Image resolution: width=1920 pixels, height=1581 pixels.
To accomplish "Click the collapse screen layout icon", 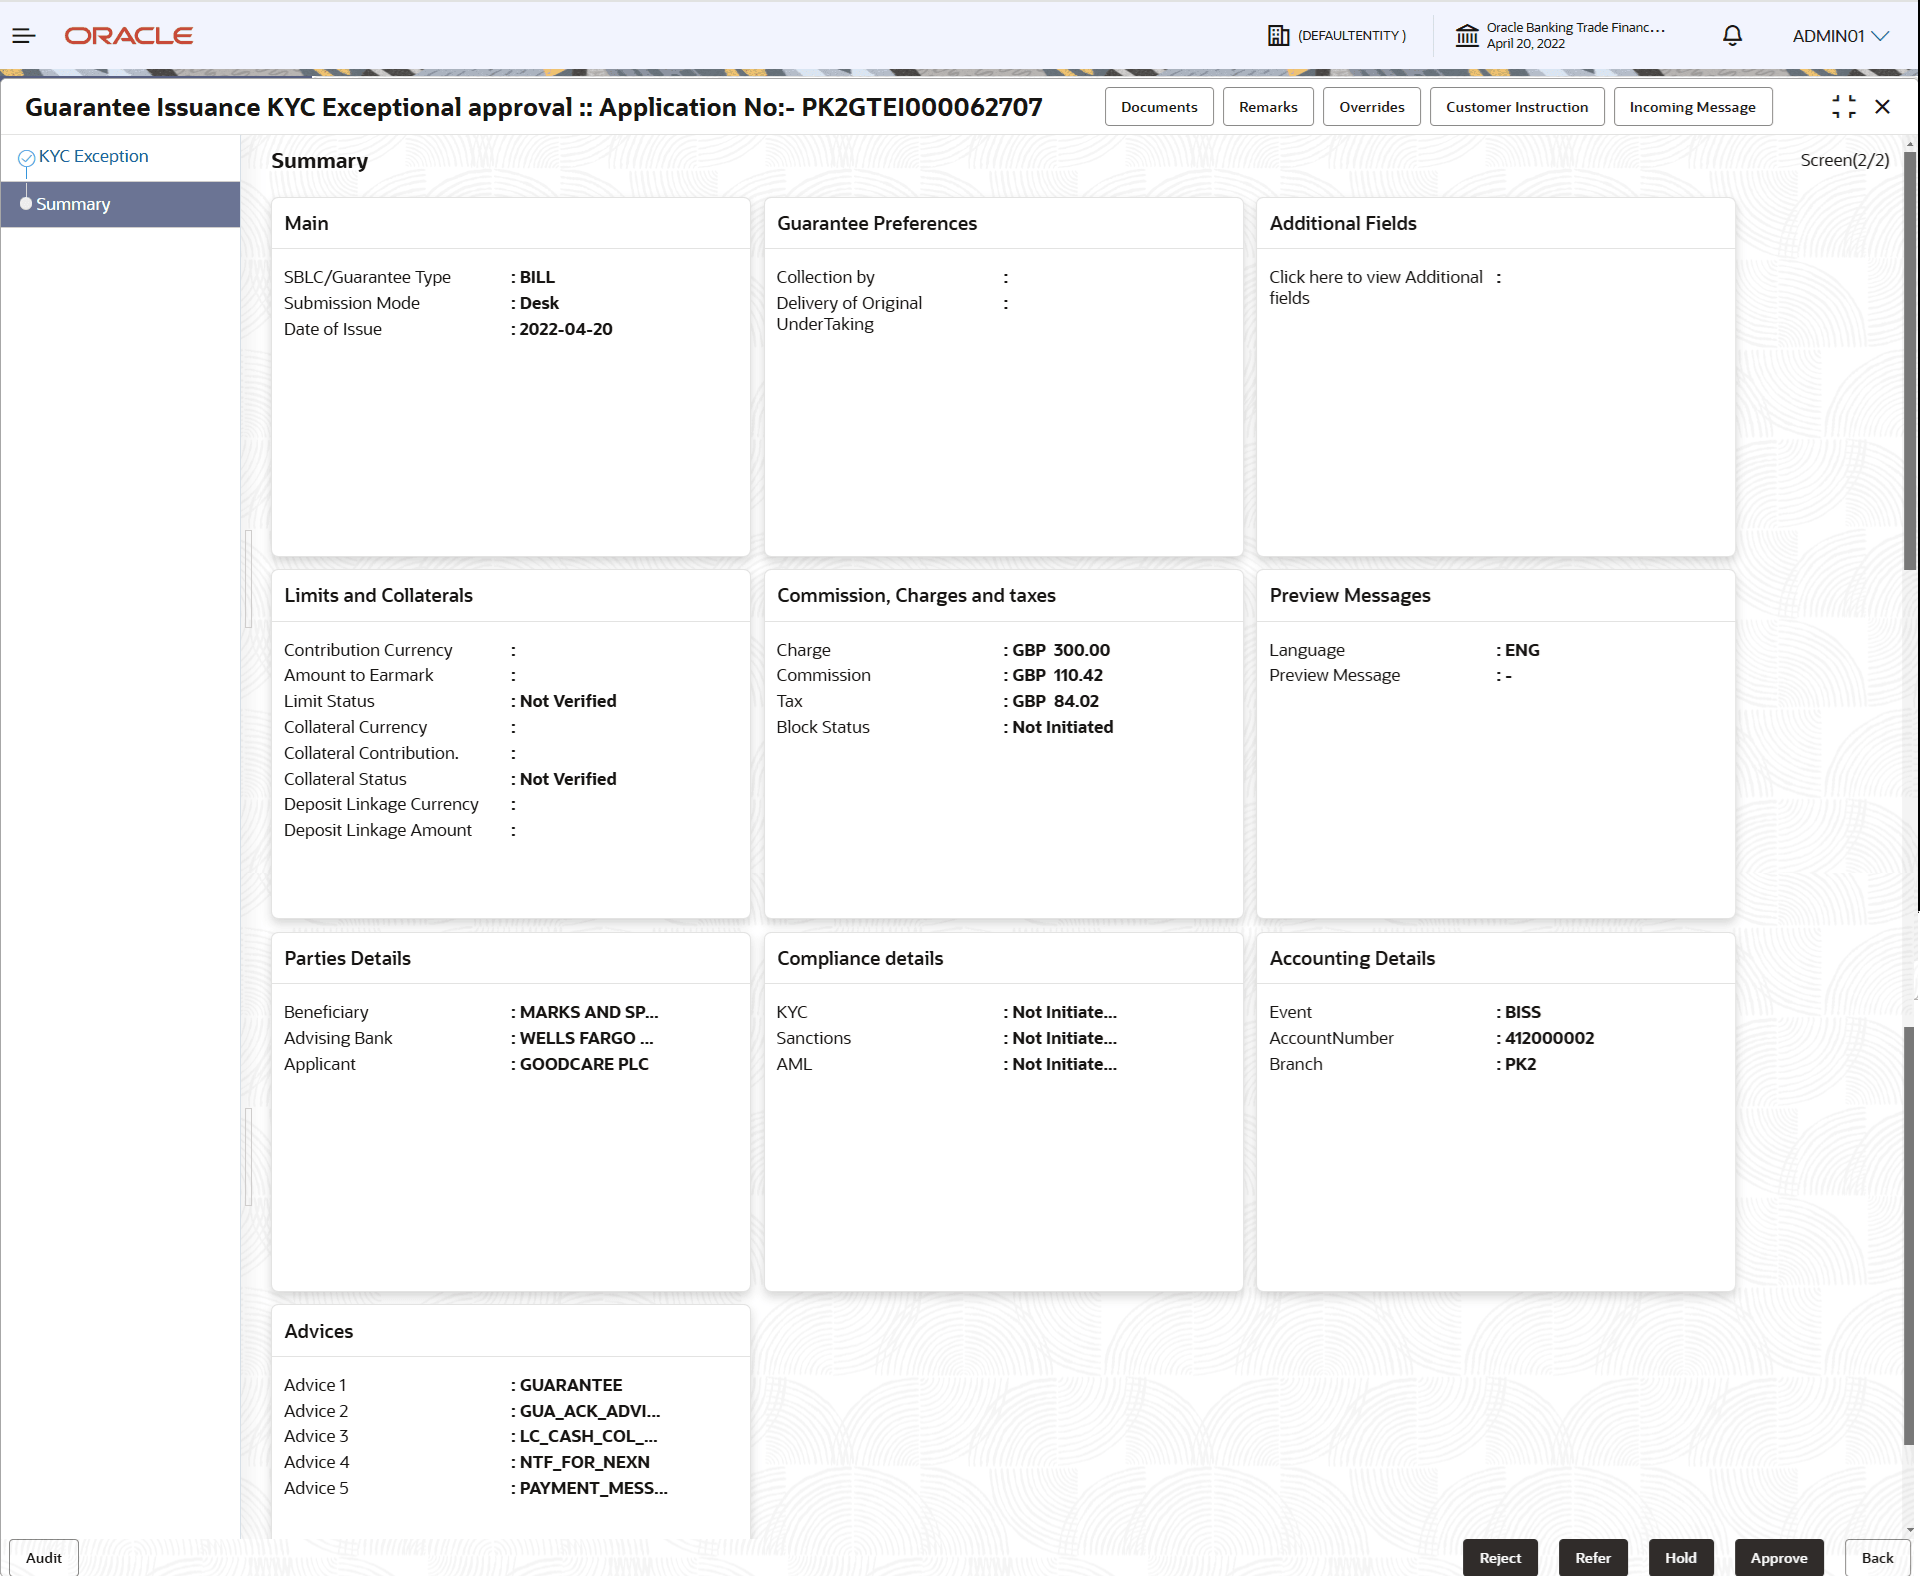I will click(1843, 106).
